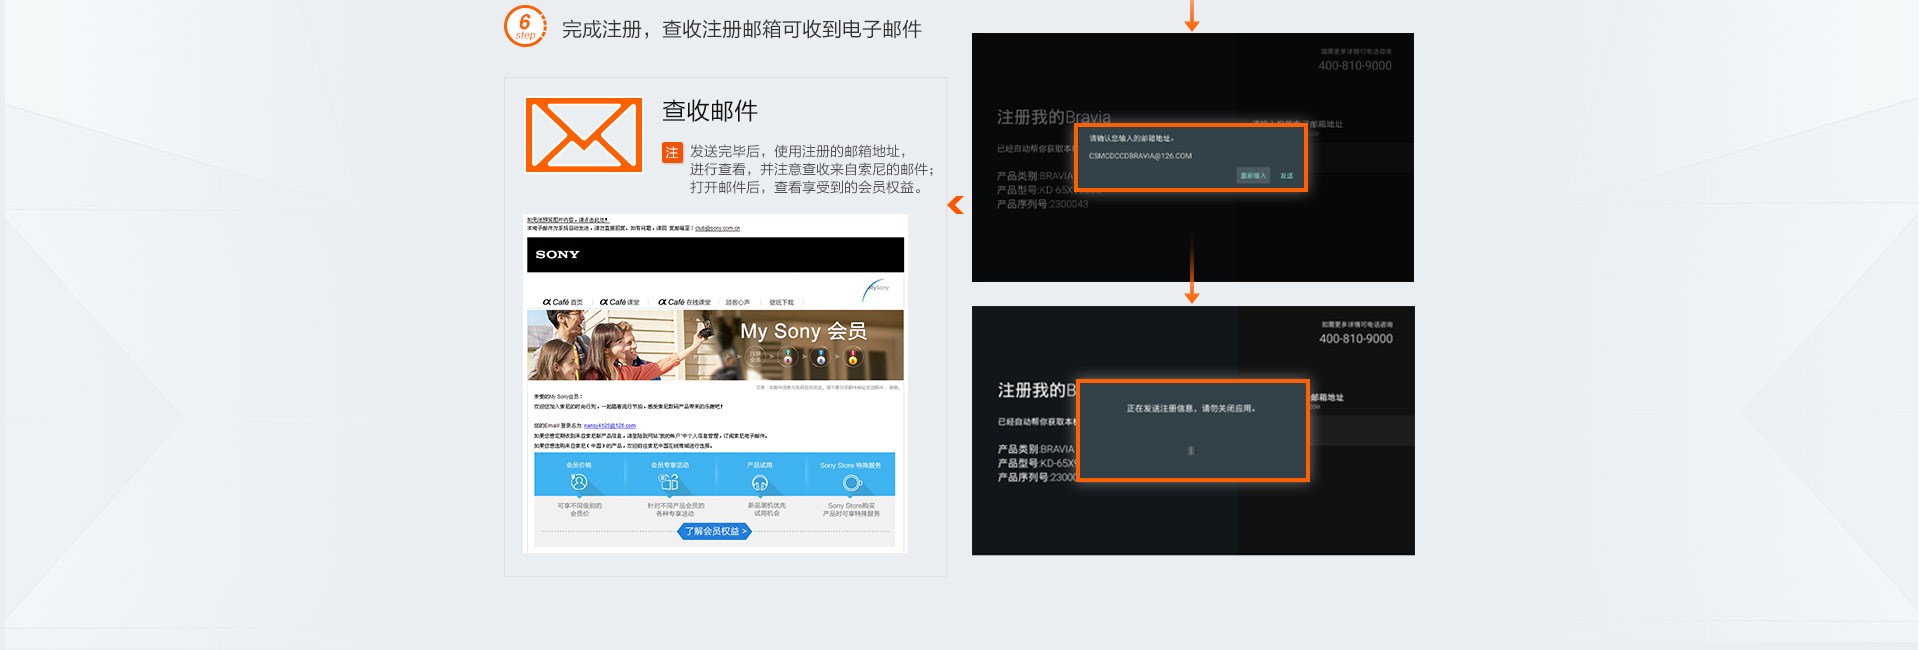Open the α Café 首页 menu item

click(562, 302)
